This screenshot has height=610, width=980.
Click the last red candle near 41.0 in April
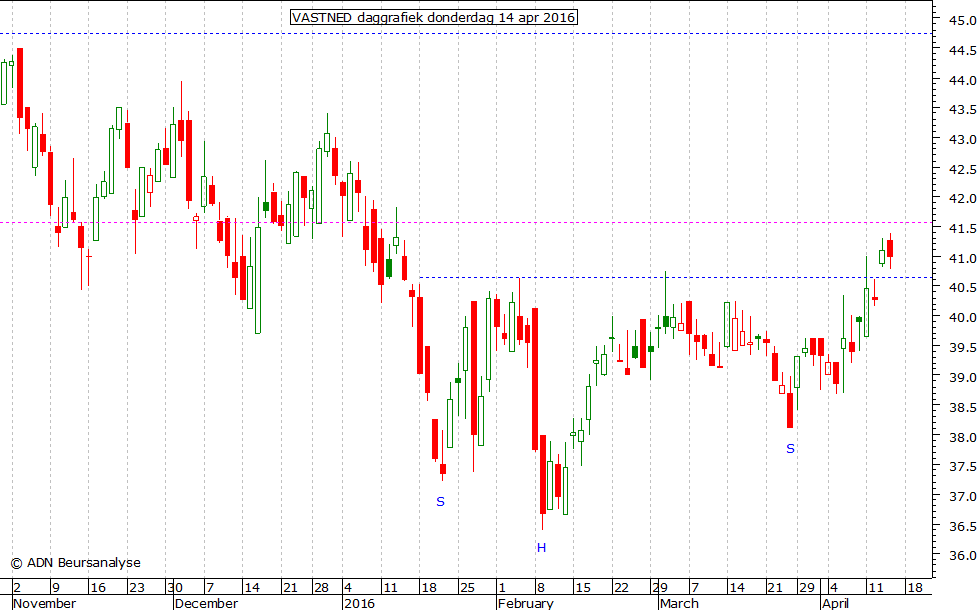coord(890,249)
